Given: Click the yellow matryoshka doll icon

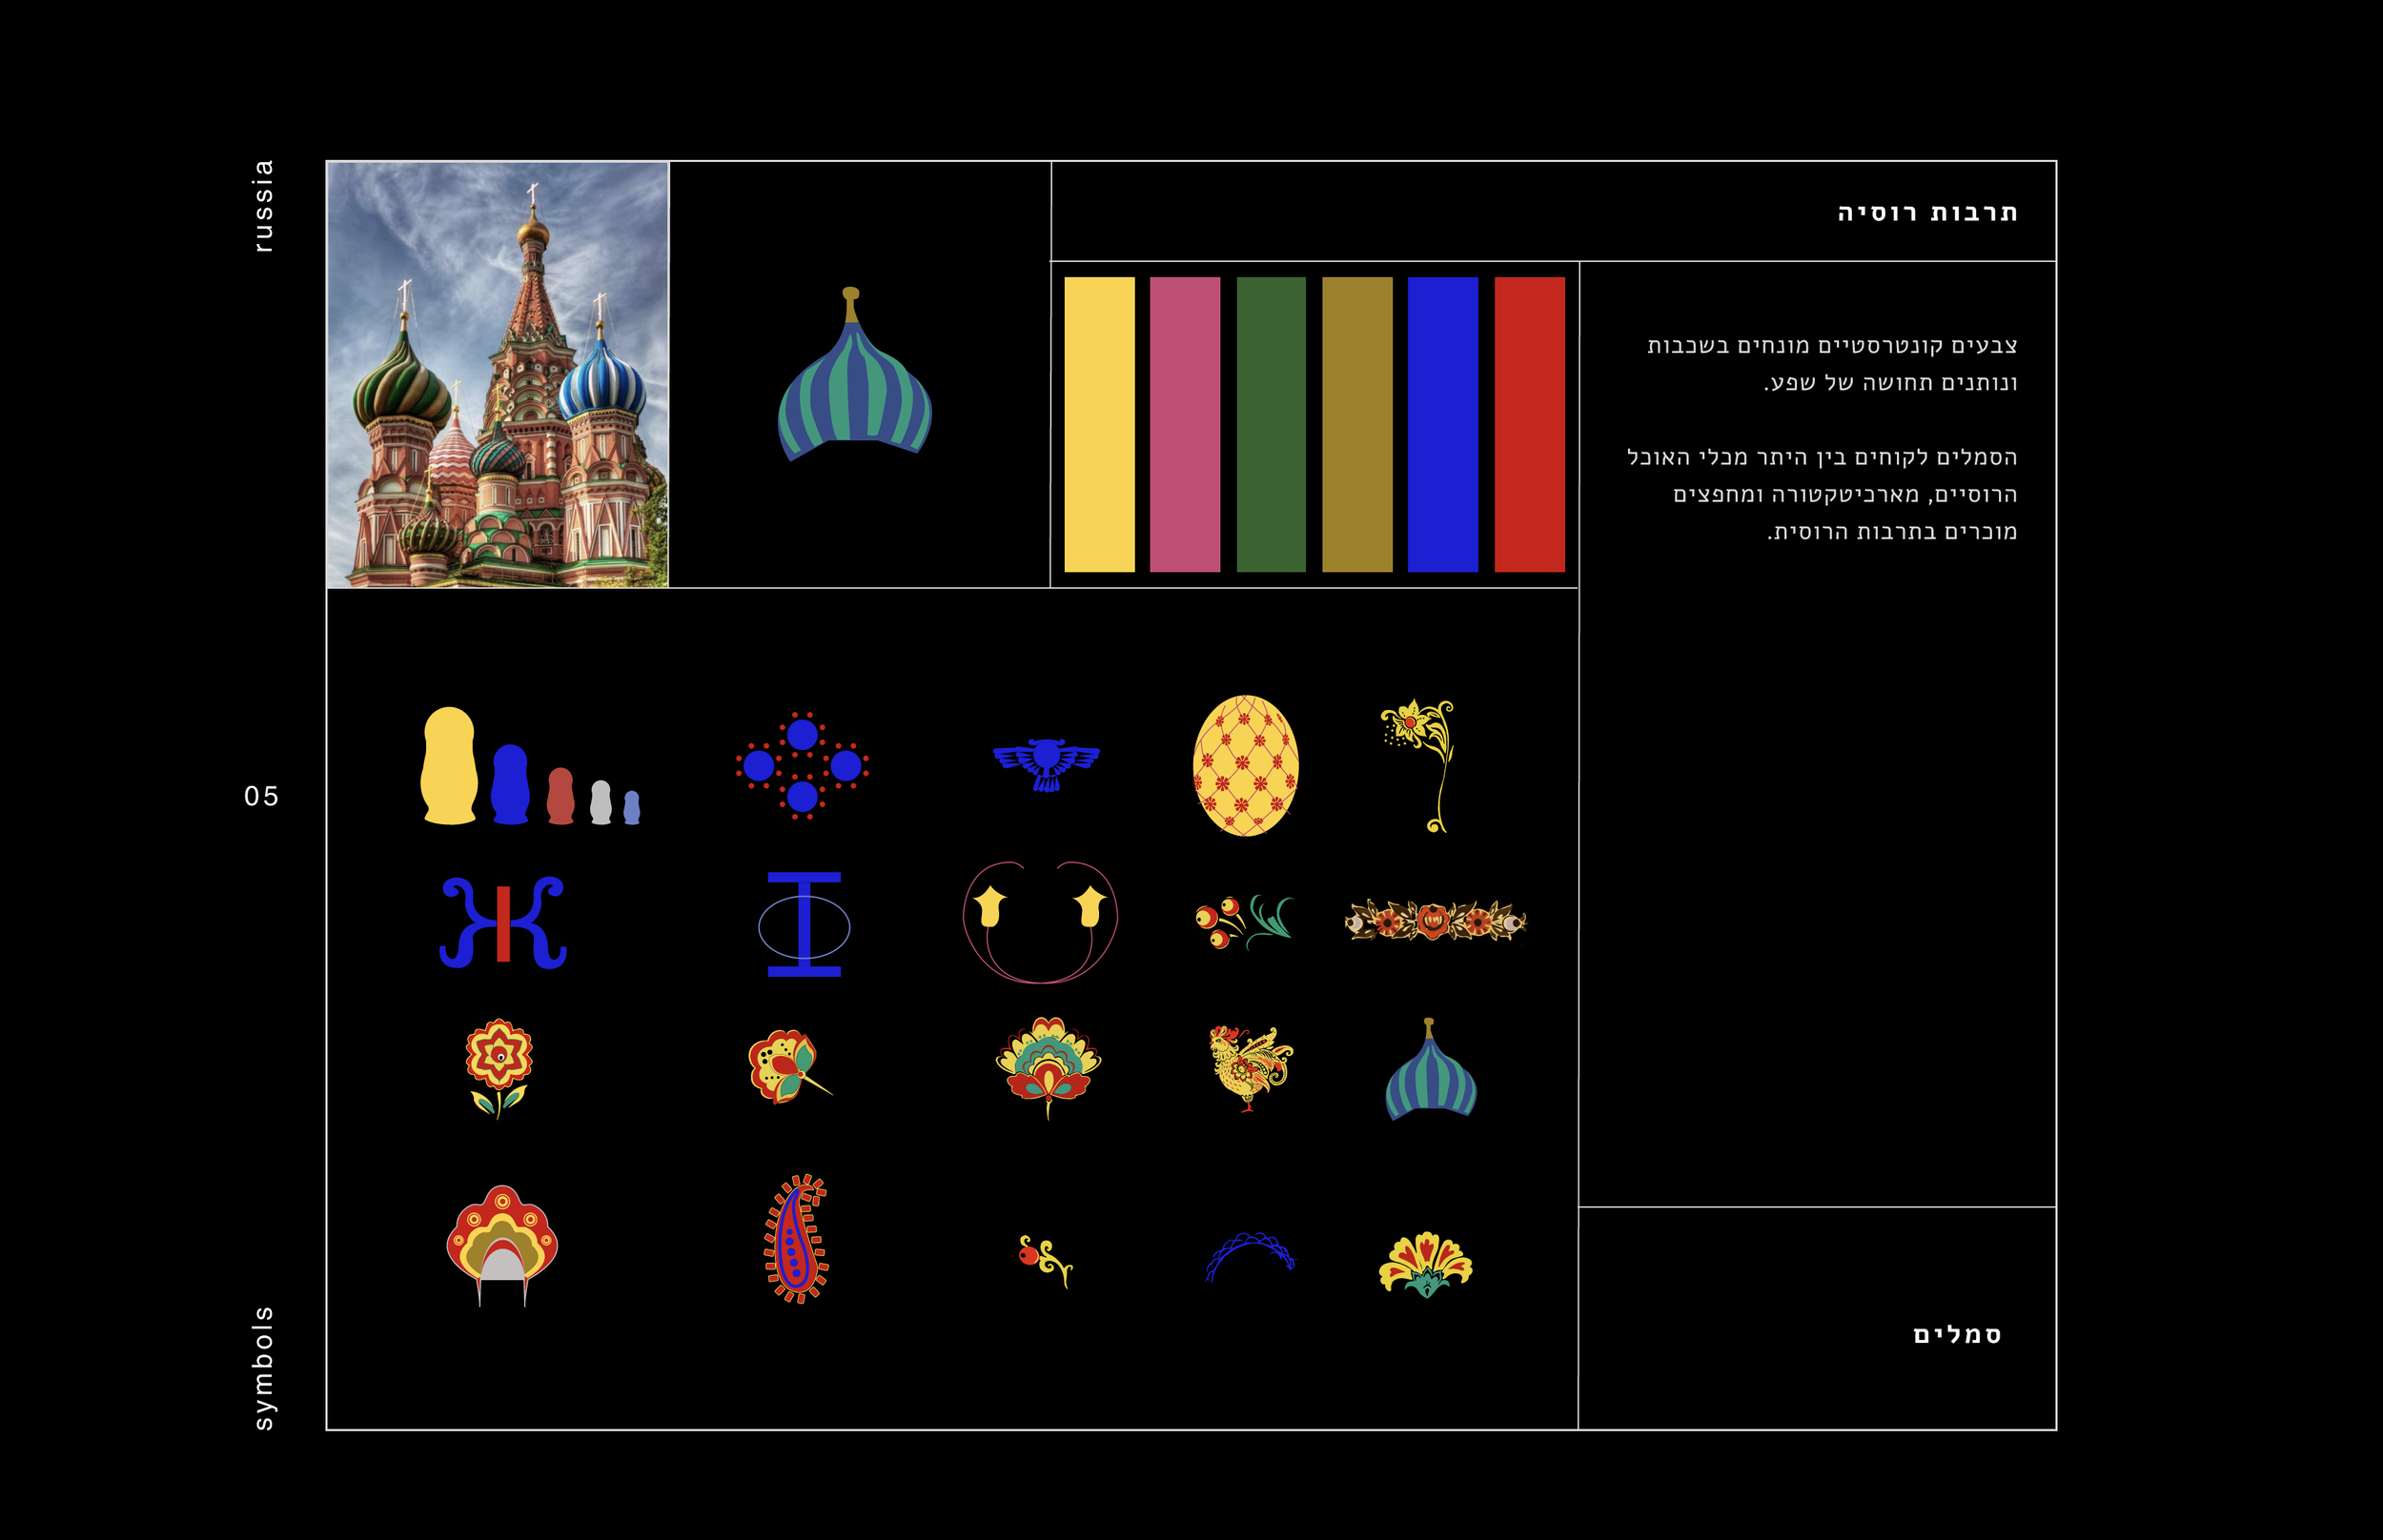Looking at the screenshot, I should click(449, 767).
